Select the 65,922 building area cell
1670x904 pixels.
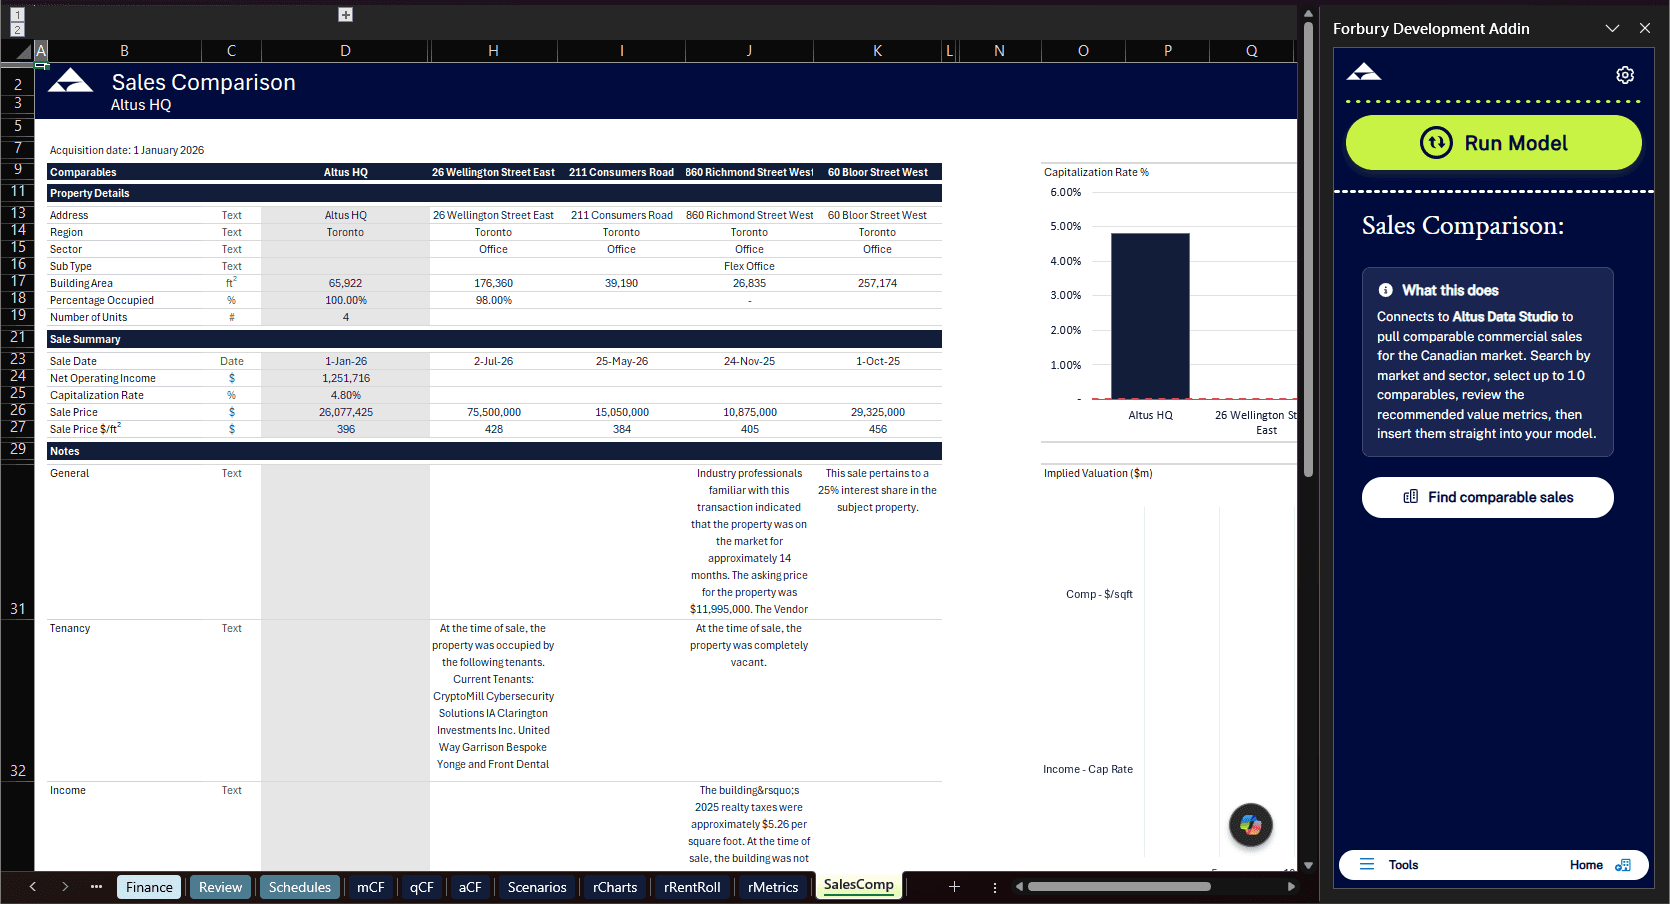(346, 283)
